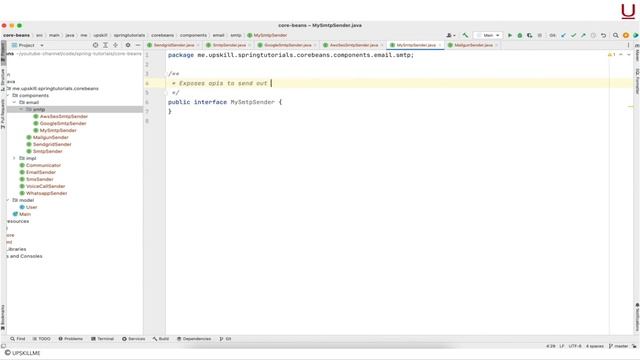Image resolution: width=640 pixels, height=360 pixels.
Task: Rollback changes with the undo arrow icon
Action: tap(603, 36)
